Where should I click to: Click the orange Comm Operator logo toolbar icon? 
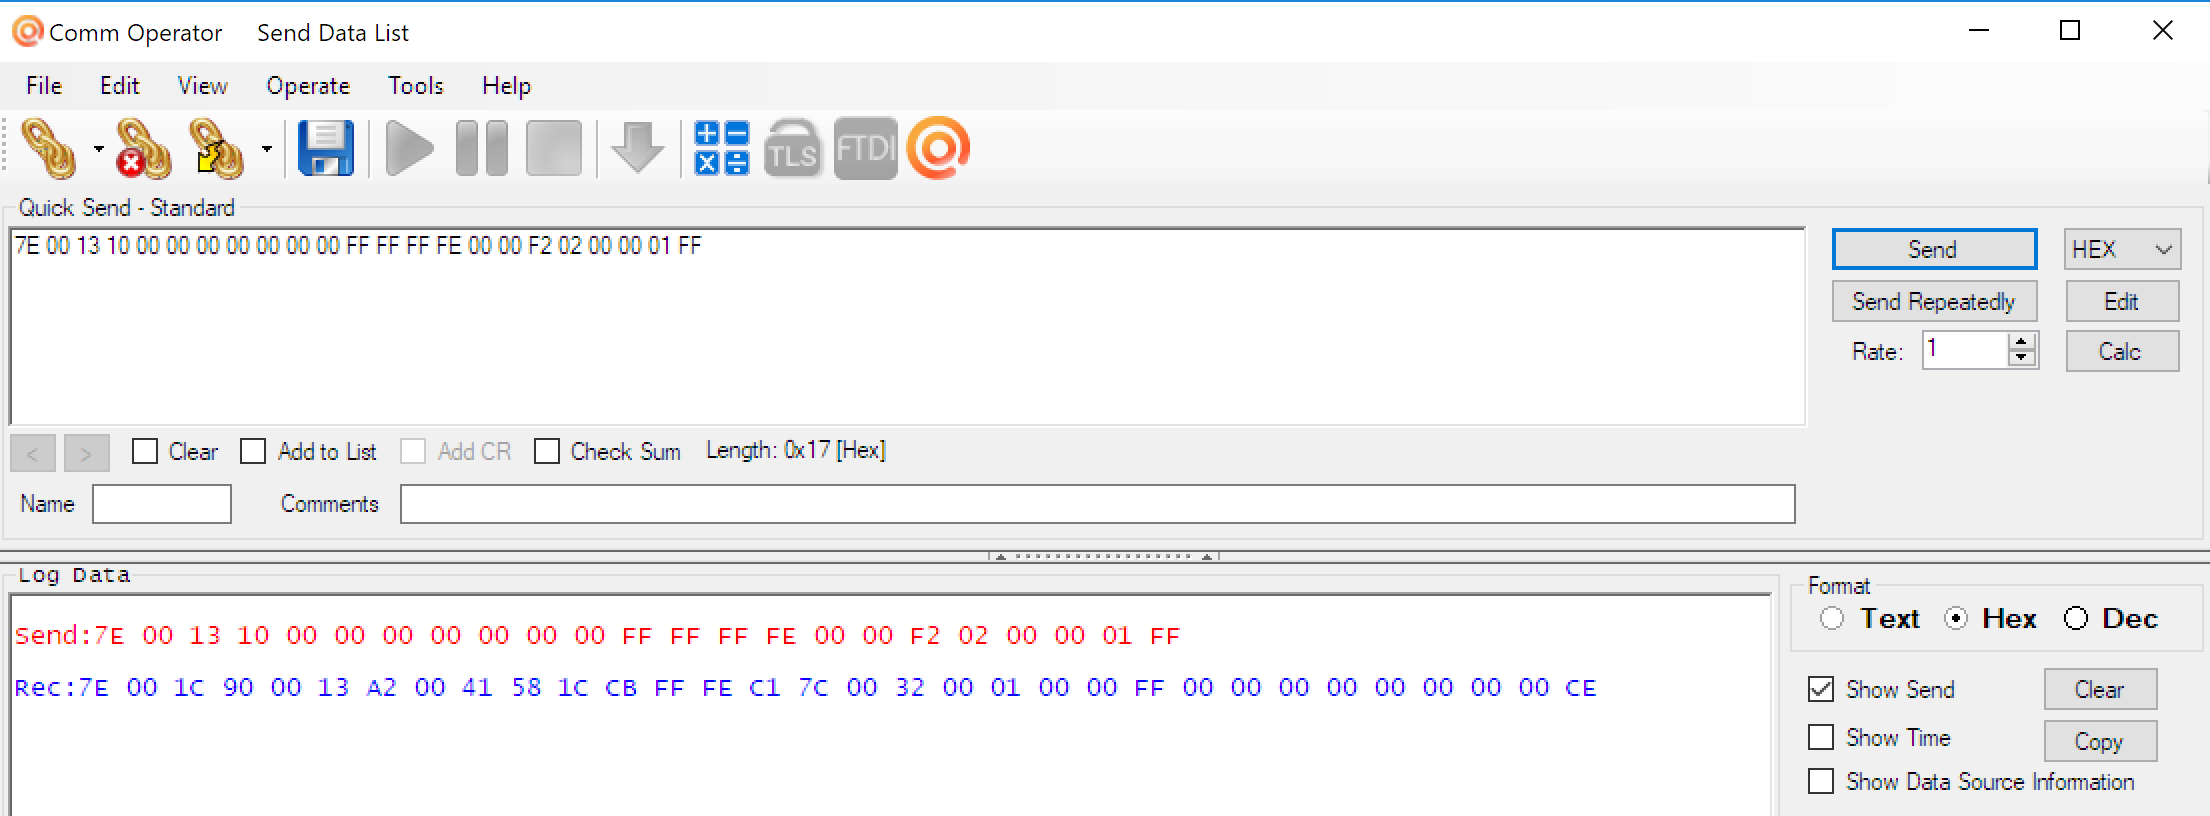pyautogui.click(x=938, y=149)
